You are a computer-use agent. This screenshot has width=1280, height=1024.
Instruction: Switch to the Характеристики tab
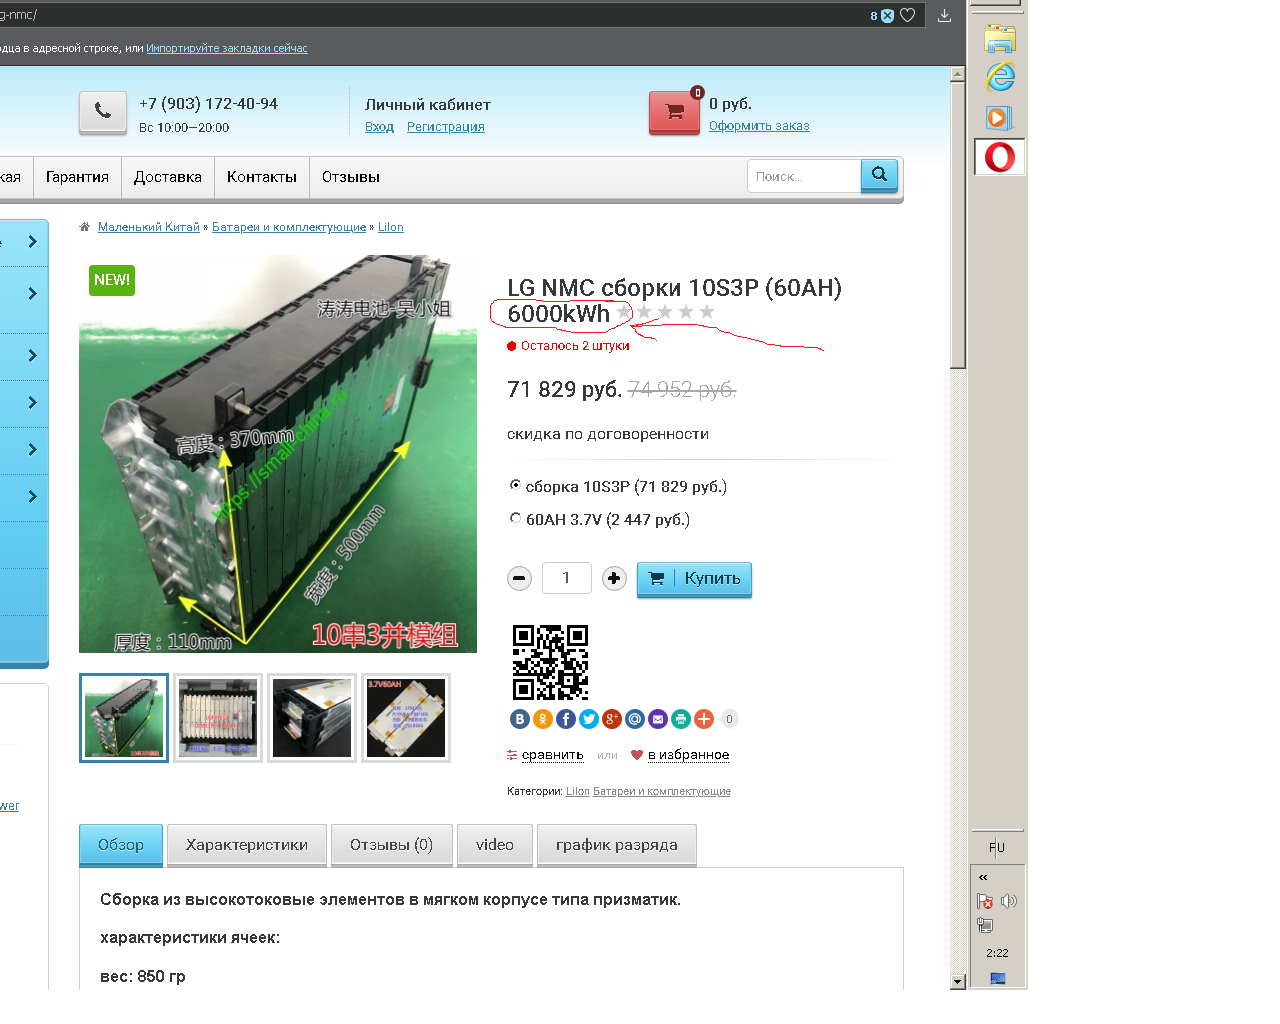[247, 845]
